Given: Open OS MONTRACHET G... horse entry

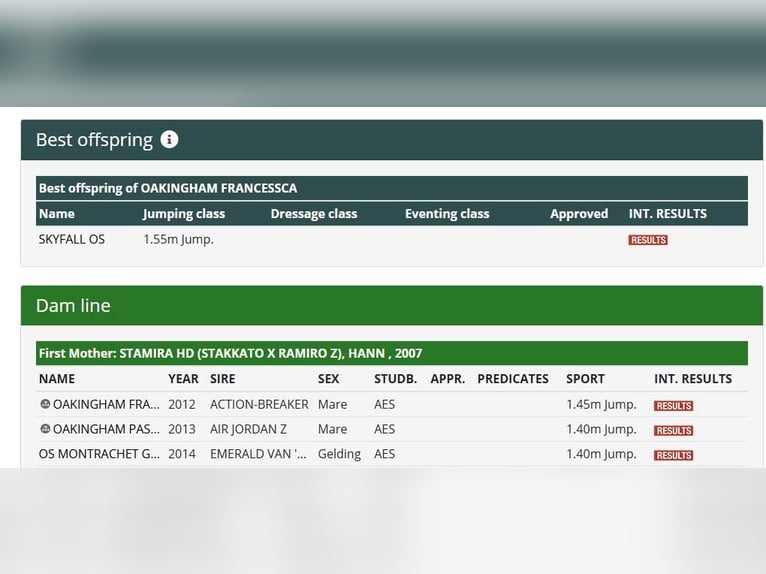Looking at the screenshot, I should (99, 454).
